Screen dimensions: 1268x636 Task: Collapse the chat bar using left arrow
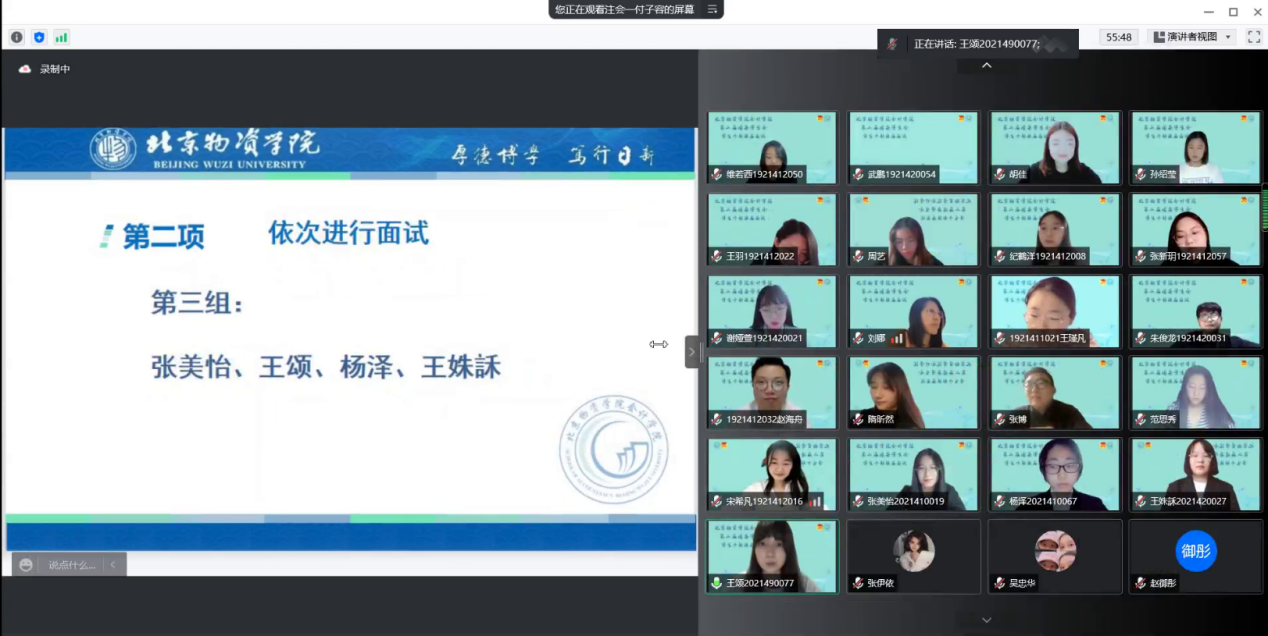[113, 565]
